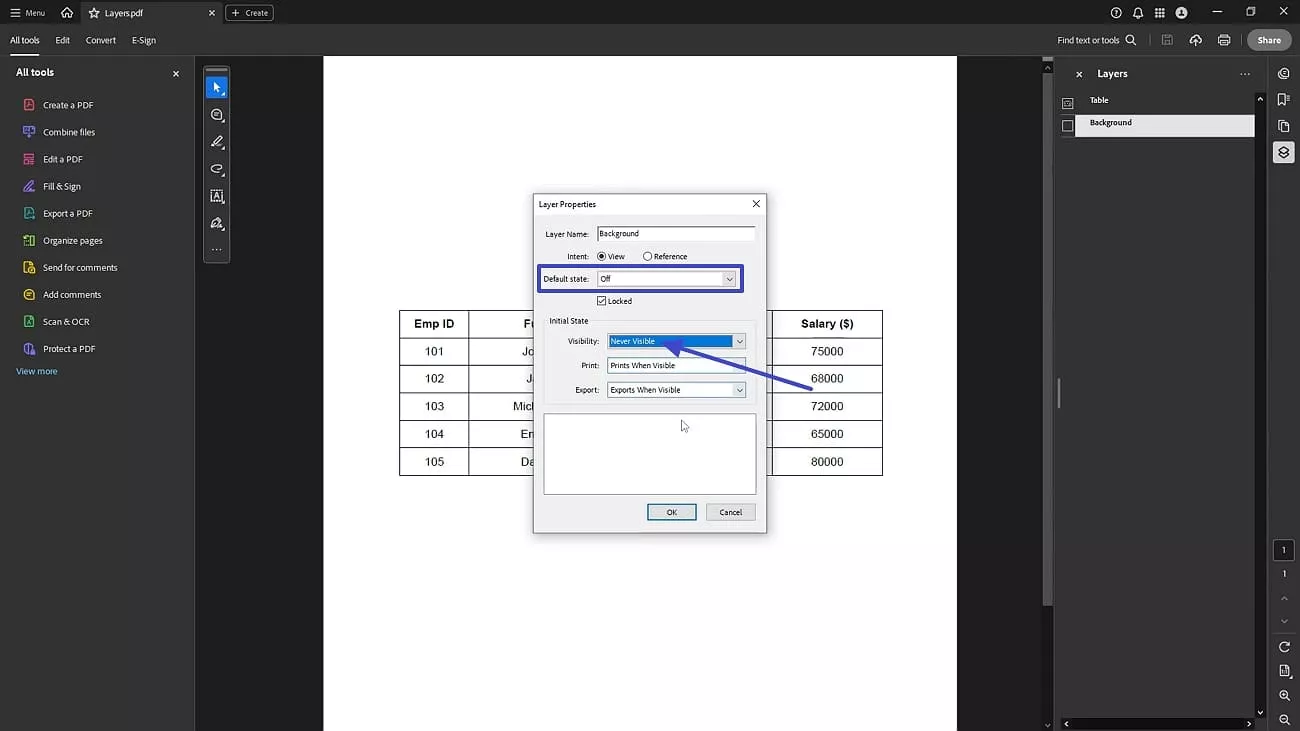Enable the Locked checkbox
1300x731 pixels.
(604, 300)
